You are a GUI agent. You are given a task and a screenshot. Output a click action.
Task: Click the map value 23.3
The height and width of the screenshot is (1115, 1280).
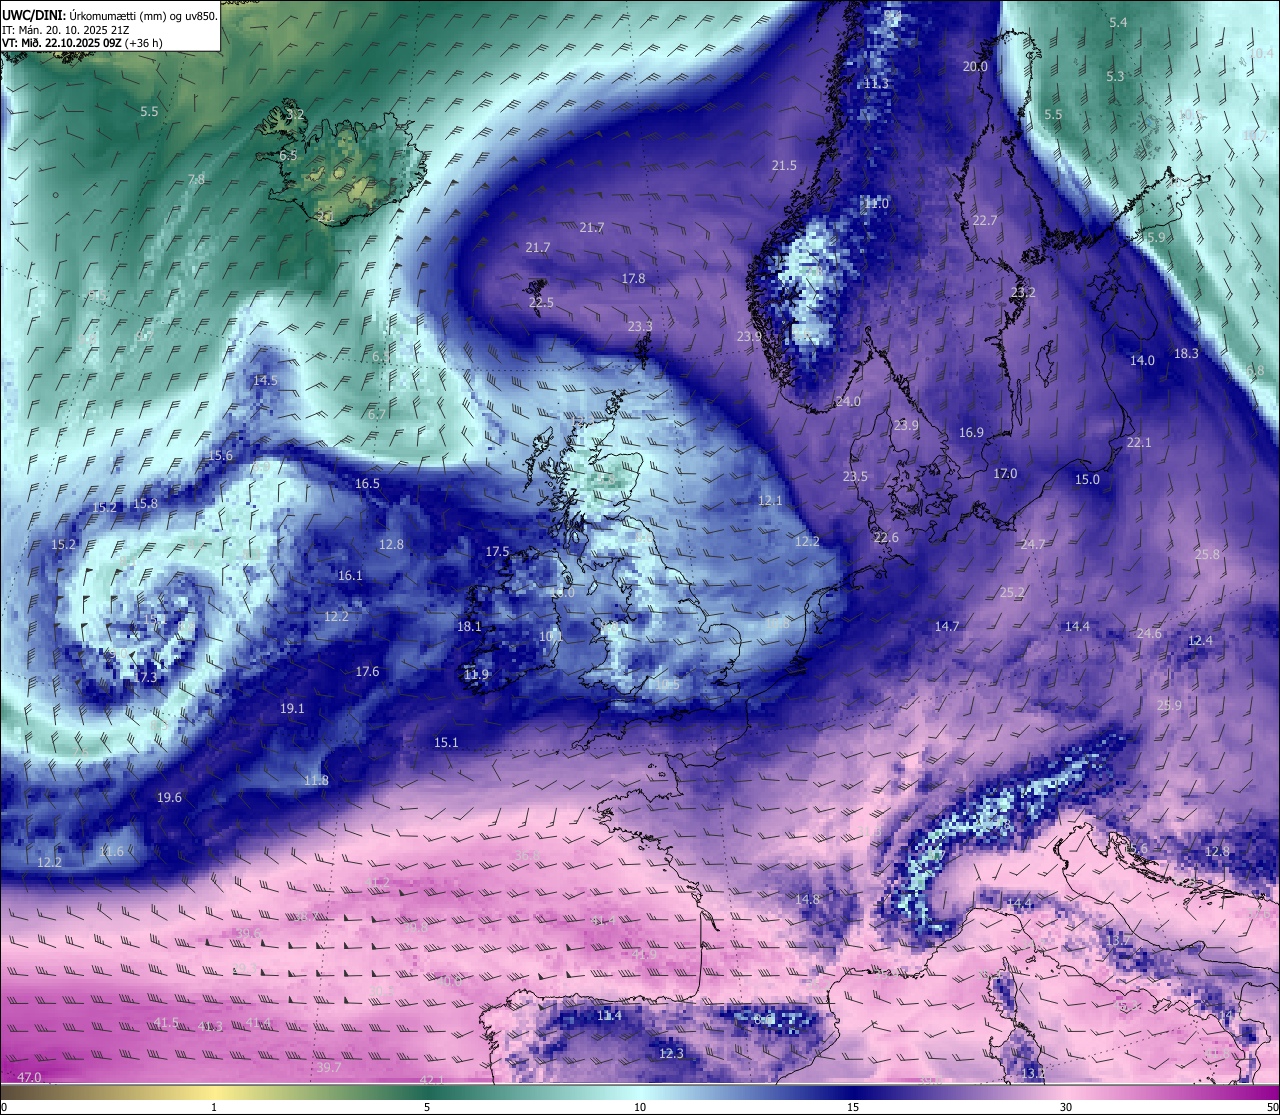tap(640, 327)
